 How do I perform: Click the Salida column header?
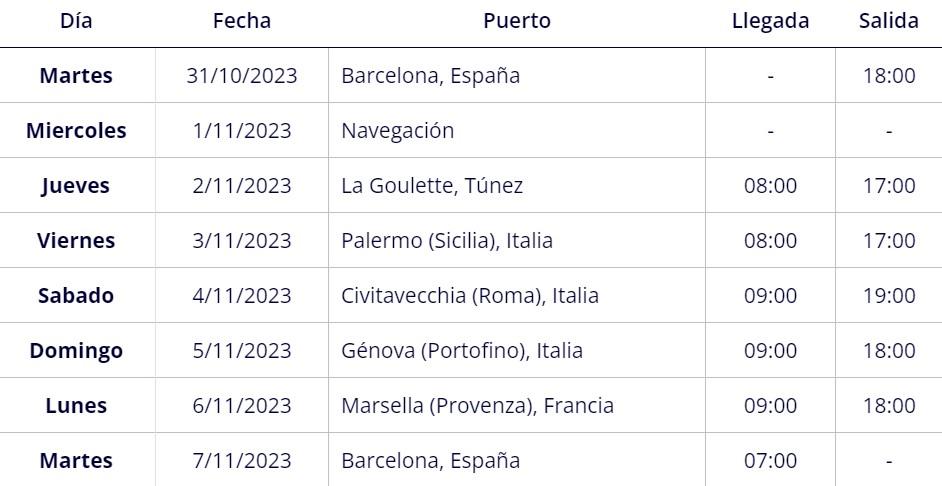tap(889, 21)
